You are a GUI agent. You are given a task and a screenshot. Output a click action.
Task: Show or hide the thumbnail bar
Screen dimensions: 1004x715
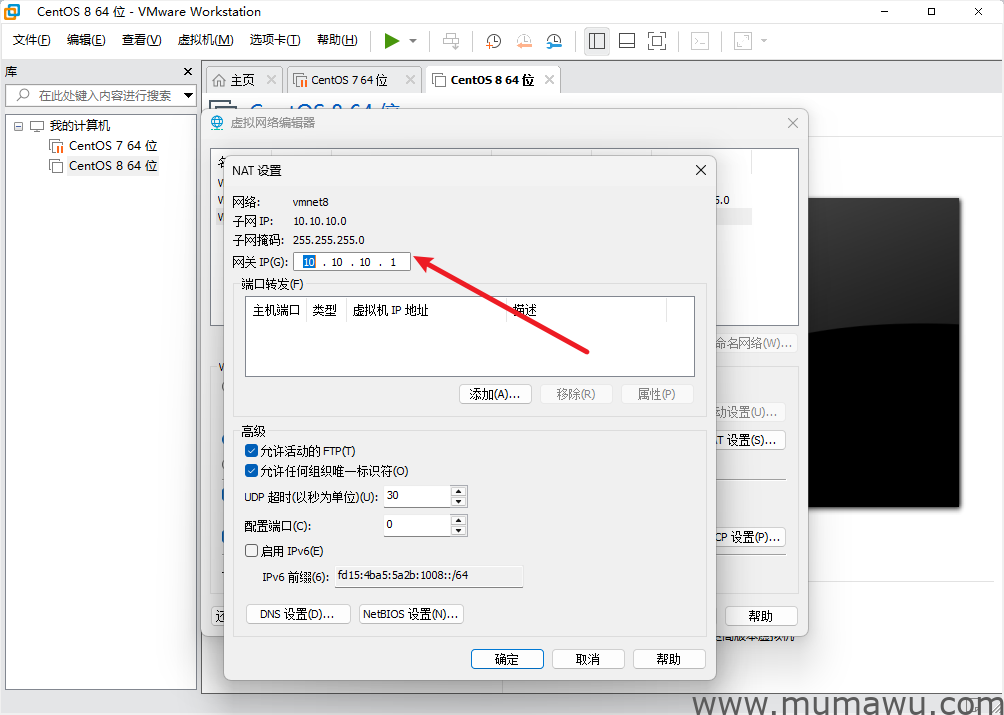pyautogui.click(x=627, y=41)
